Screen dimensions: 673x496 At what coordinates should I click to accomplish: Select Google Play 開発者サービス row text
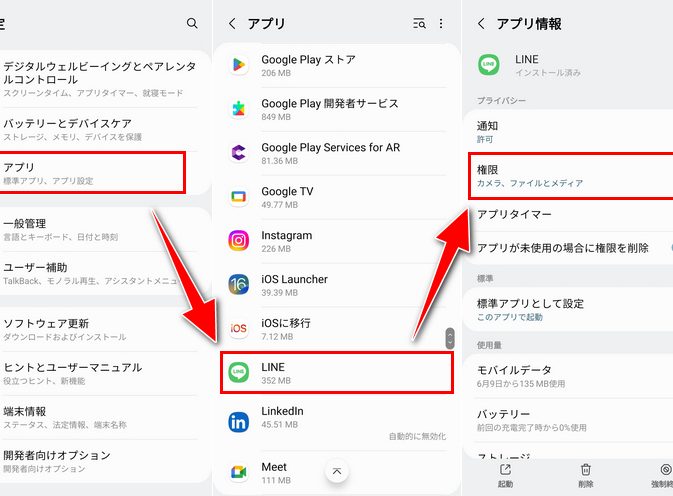[330, 109]
